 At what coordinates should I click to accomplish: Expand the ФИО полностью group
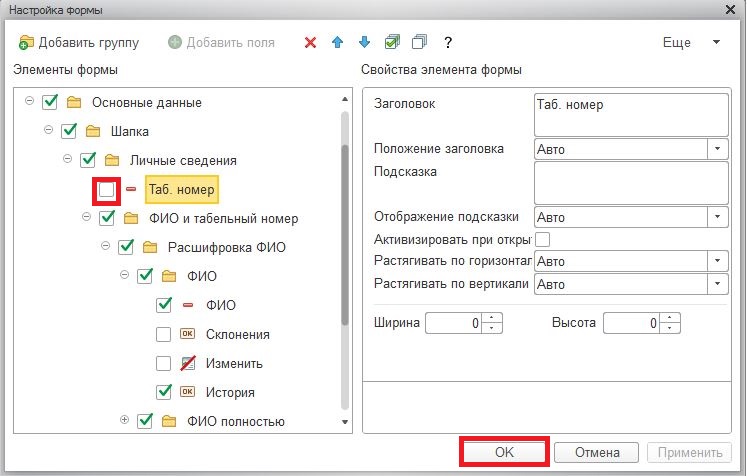[x=124, y=420]
